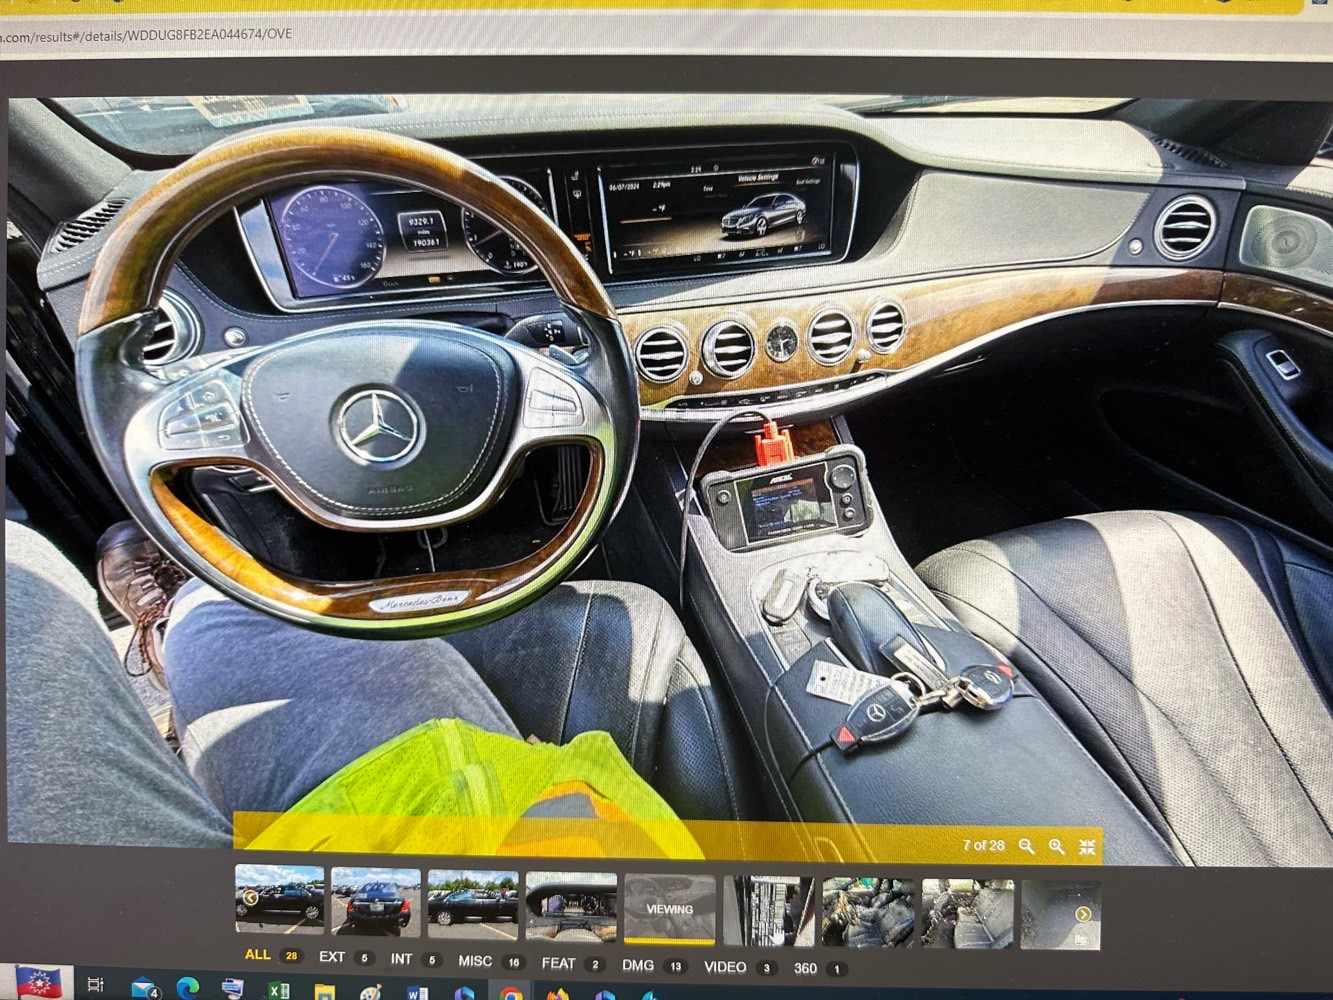Click the browser address bar URL
The image size is (1333, 1000).
tap(146, 35)
